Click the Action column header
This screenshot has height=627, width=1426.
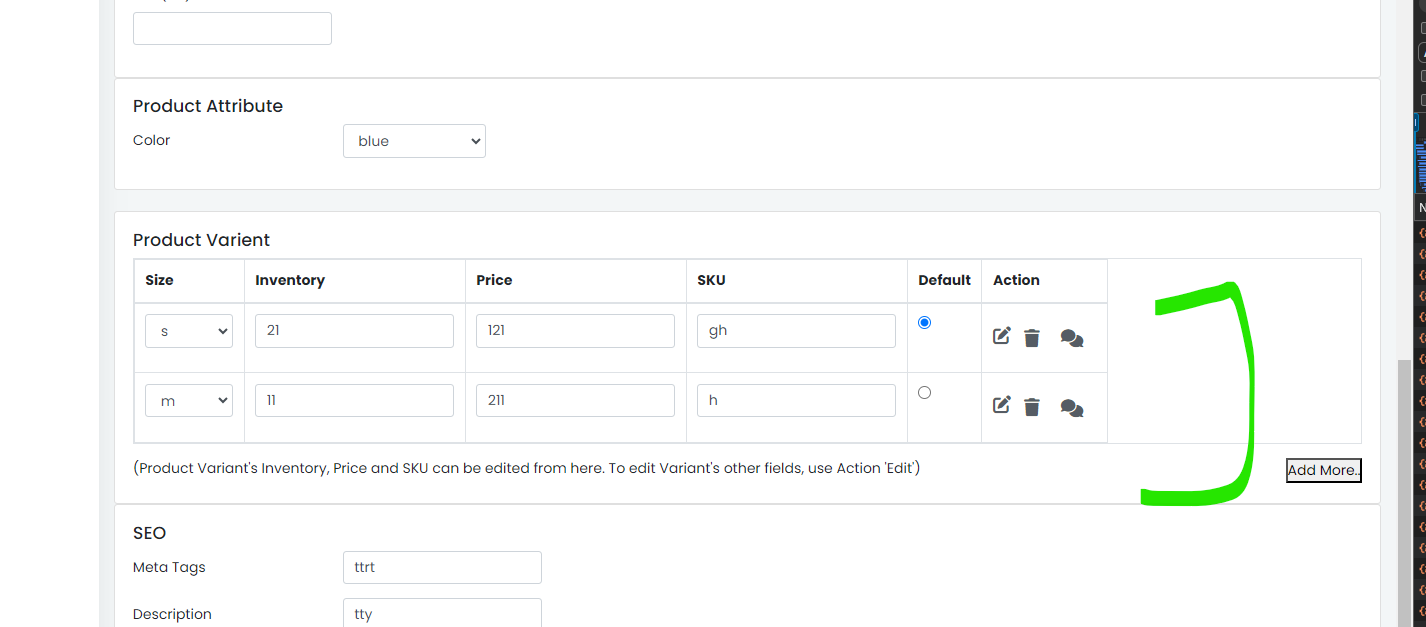coord(1016,280)
